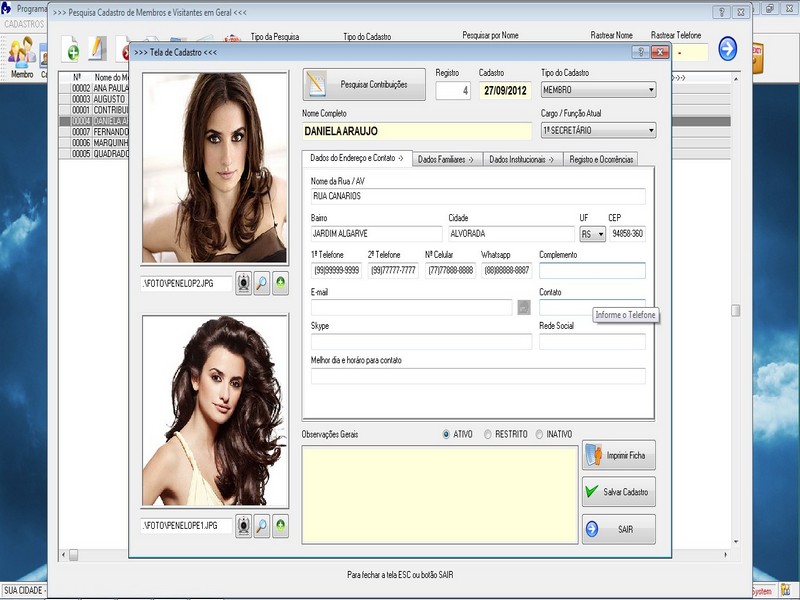Switch to Dados Institucionais tab
This screenshot has width=800, height=600.
point(522,160)
